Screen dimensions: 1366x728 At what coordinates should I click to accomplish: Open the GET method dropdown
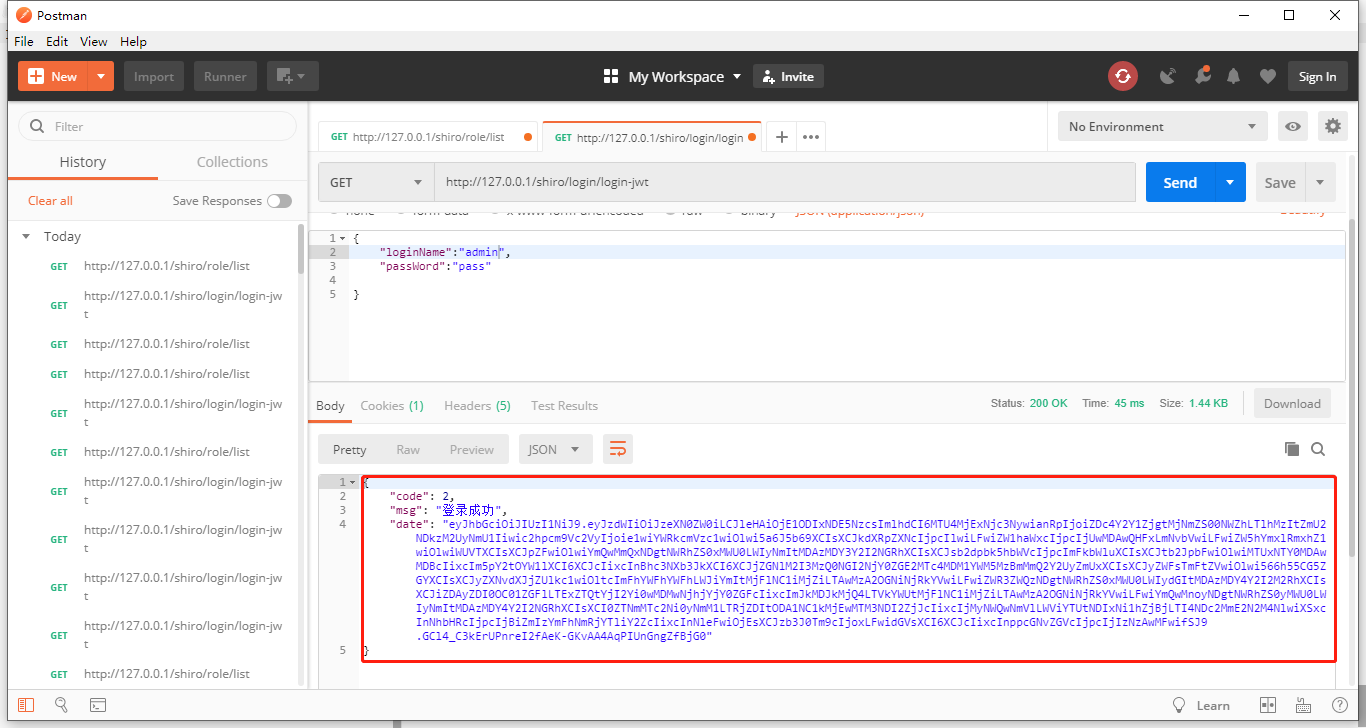376,183
